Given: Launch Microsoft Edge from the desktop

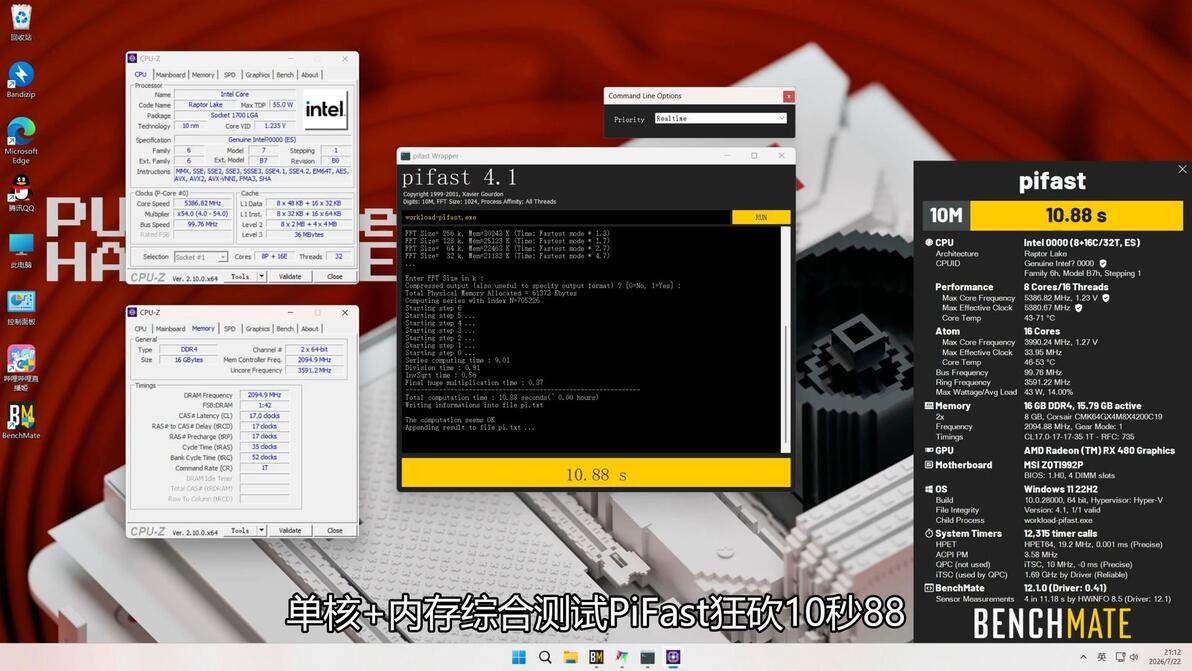Looking at the screenshot, I should click(21, 140).
